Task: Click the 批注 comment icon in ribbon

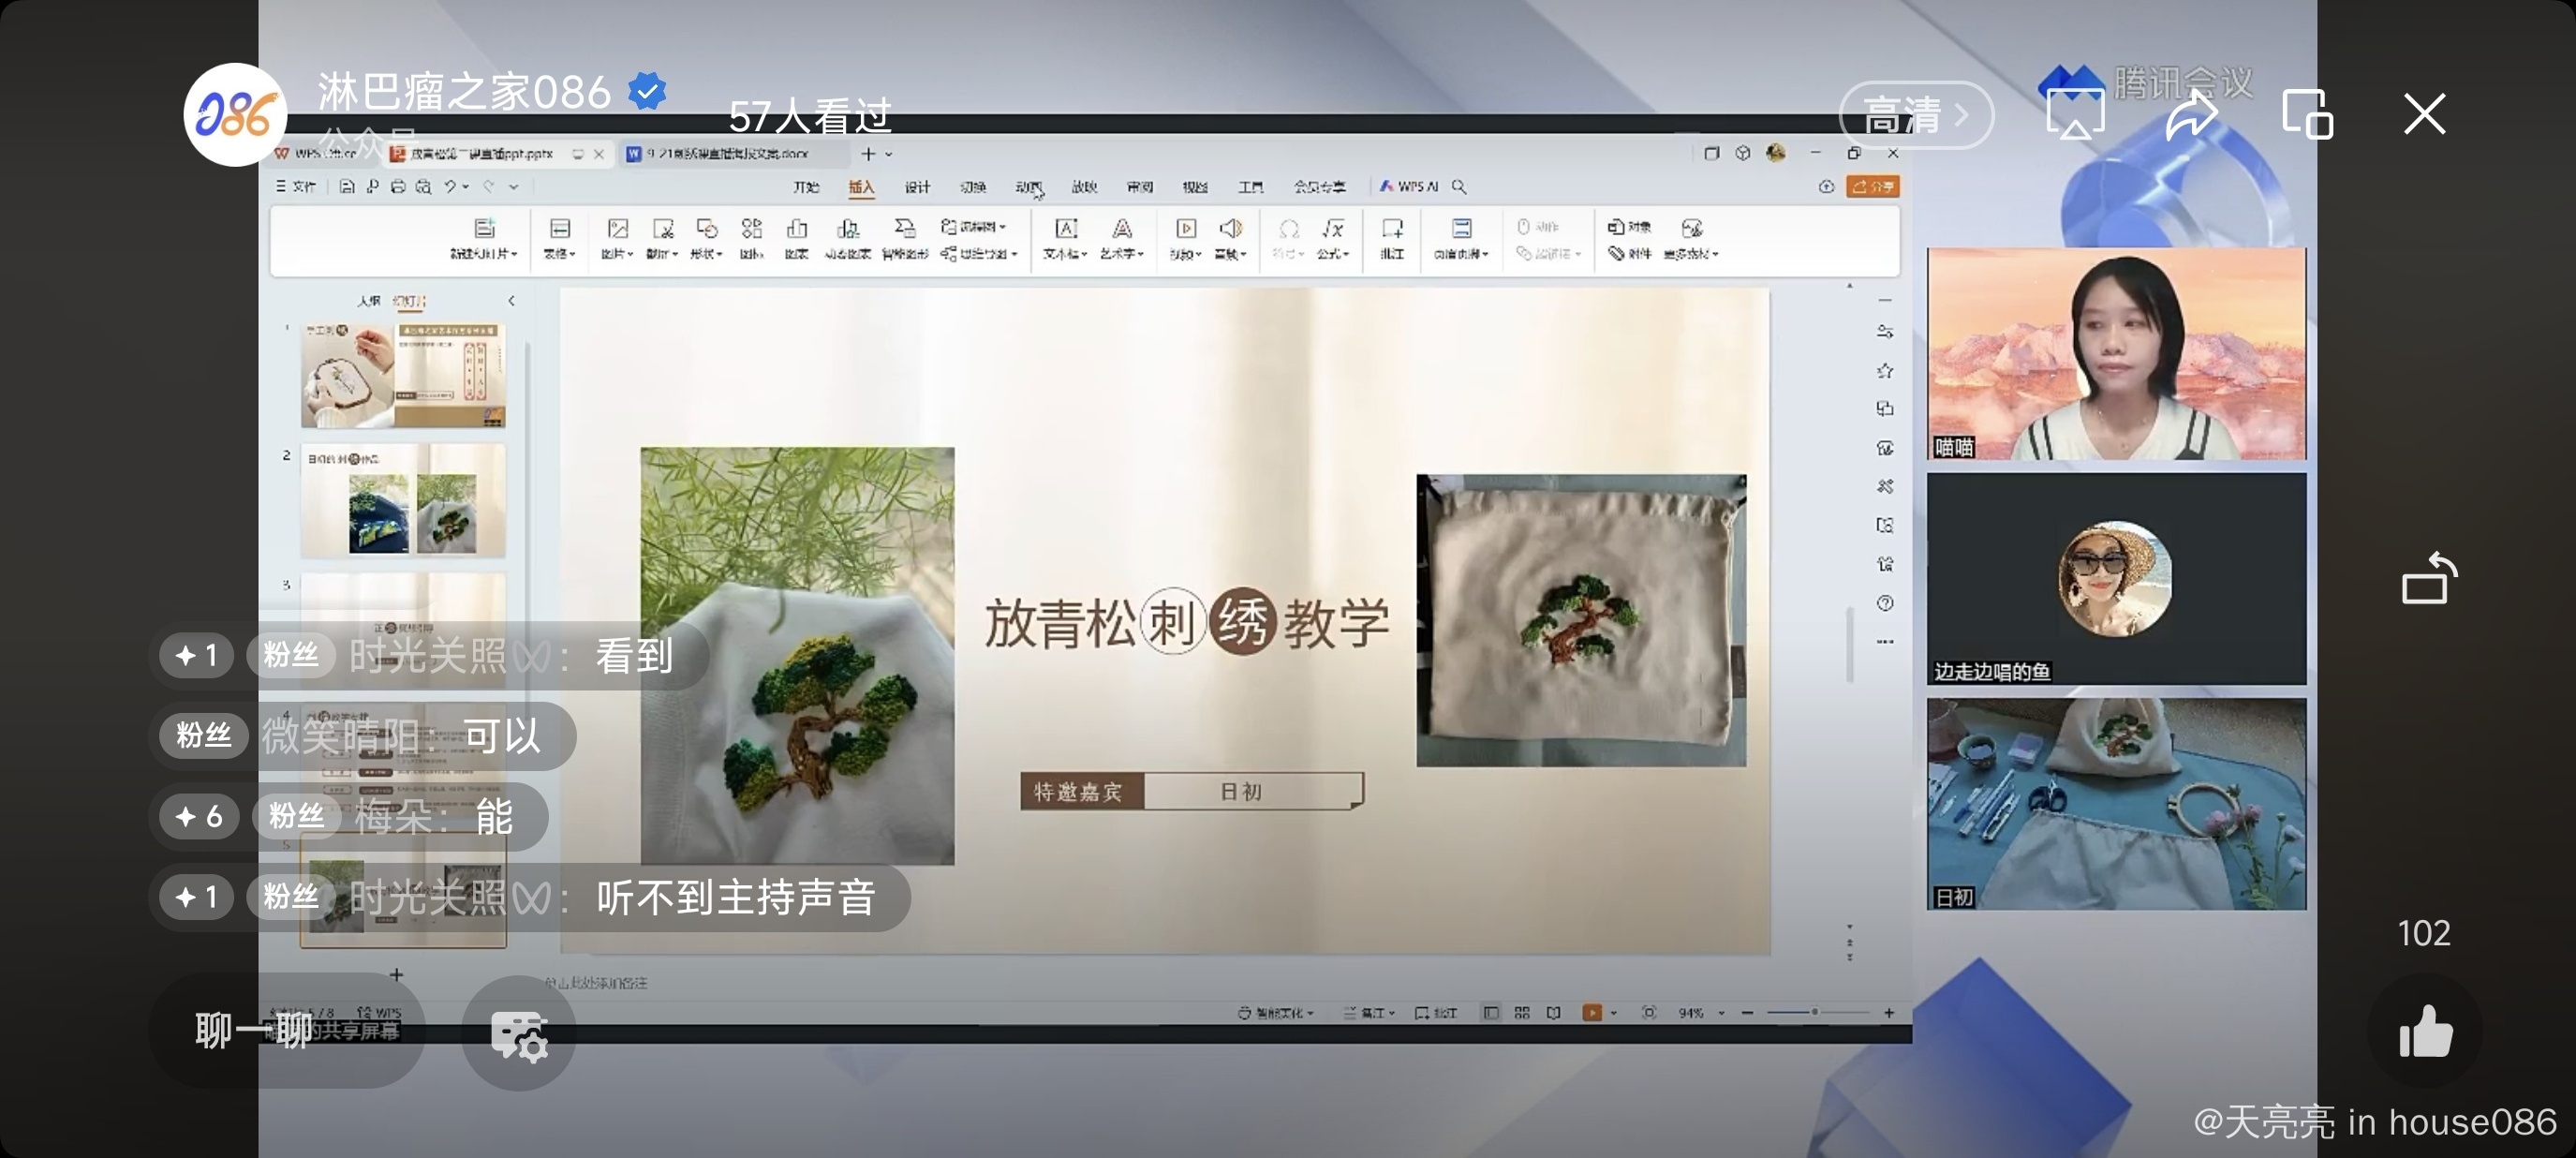Action: click(1392, 239)
